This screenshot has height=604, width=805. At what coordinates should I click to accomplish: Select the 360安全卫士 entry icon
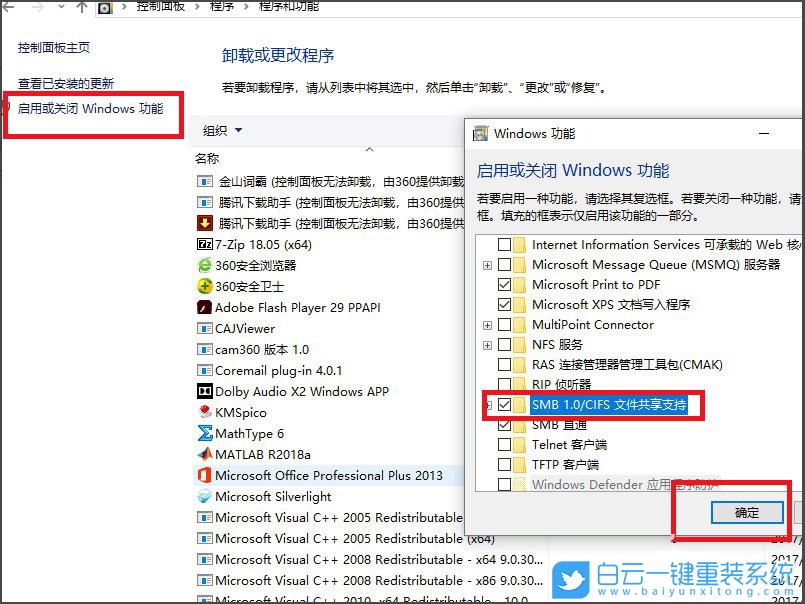(205, 288)
